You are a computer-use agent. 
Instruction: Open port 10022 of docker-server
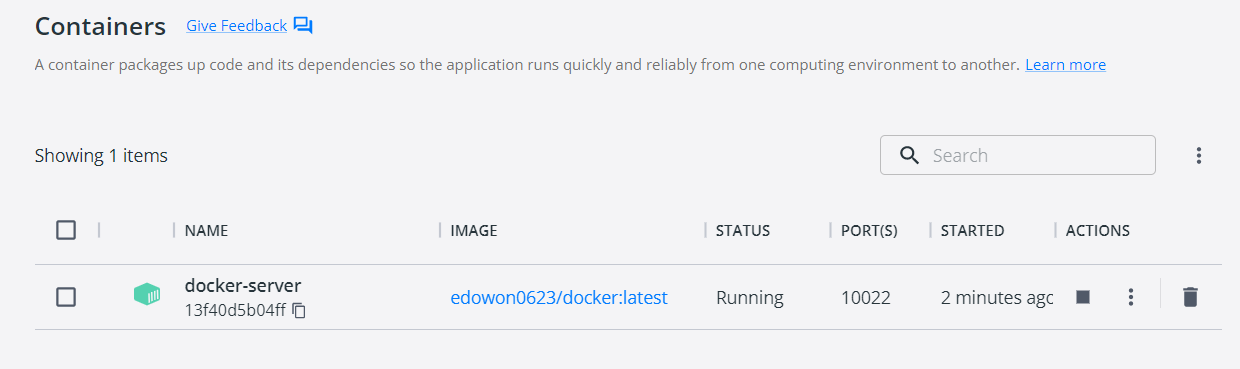866,297
